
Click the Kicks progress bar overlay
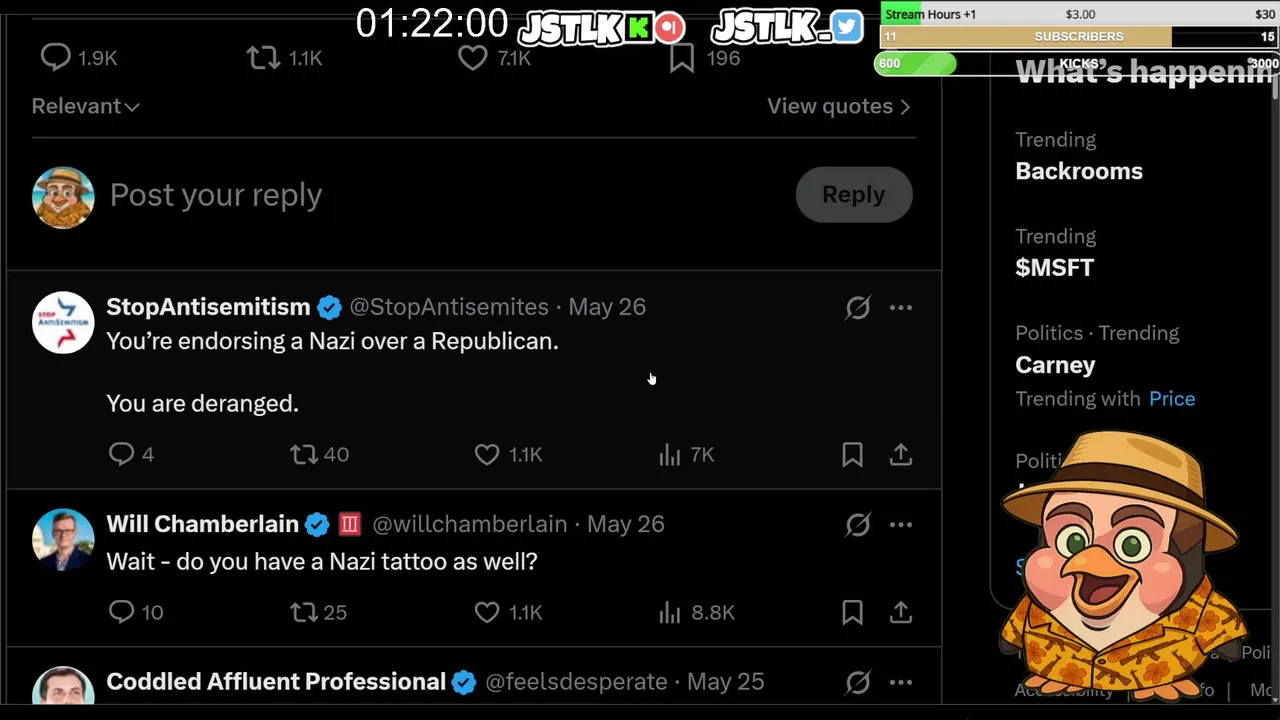[1077, 63]
